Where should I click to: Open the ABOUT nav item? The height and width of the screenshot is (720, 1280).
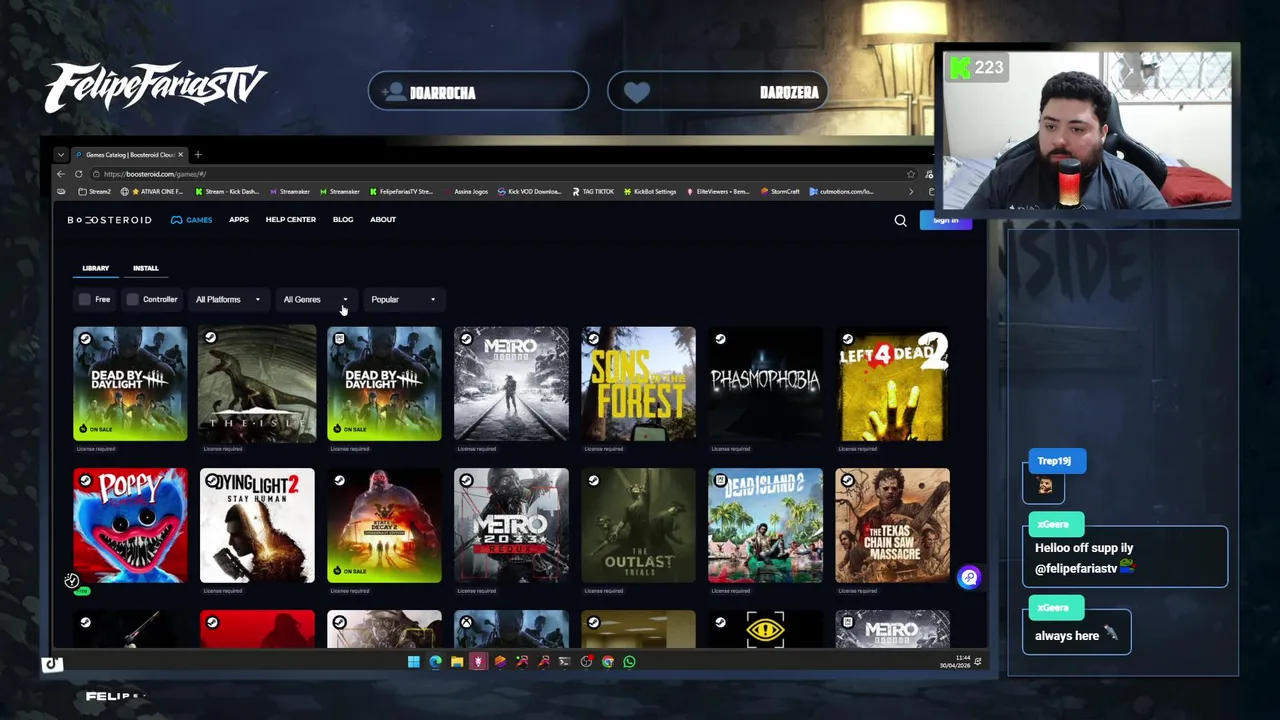pyautogui.click(x=383, y=220)
